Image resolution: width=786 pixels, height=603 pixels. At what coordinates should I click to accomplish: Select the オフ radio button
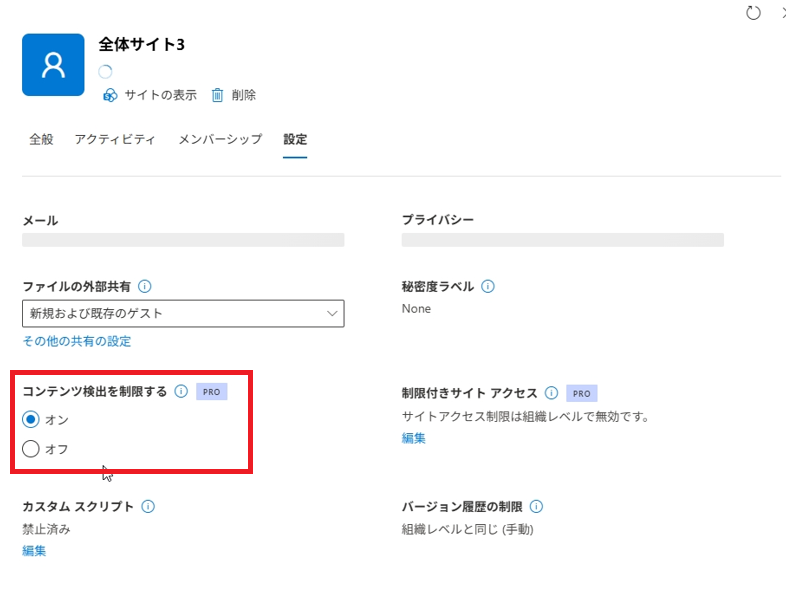pyautogui.click(x=31, y=449)
